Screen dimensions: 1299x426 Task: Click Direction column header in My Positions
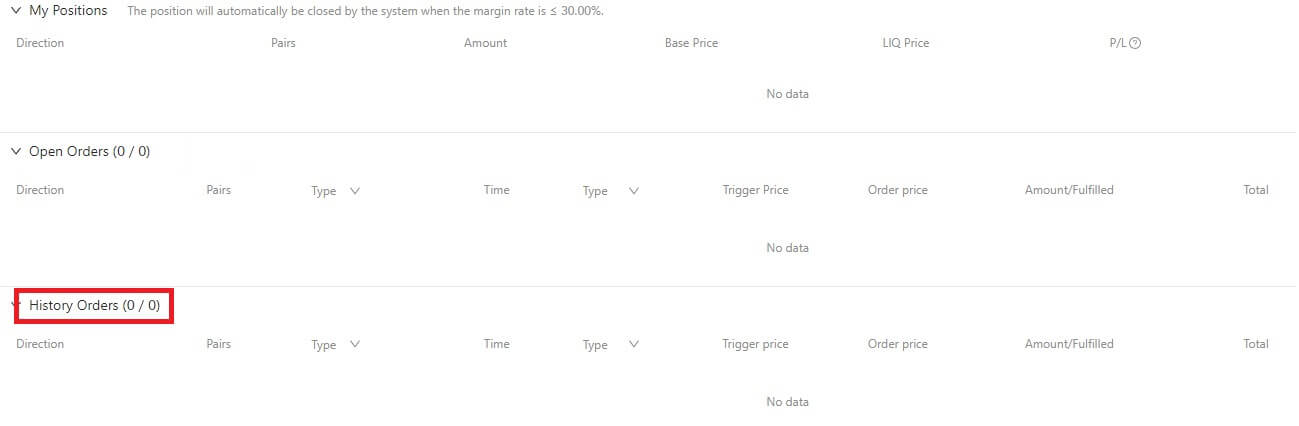click(40, 43)
